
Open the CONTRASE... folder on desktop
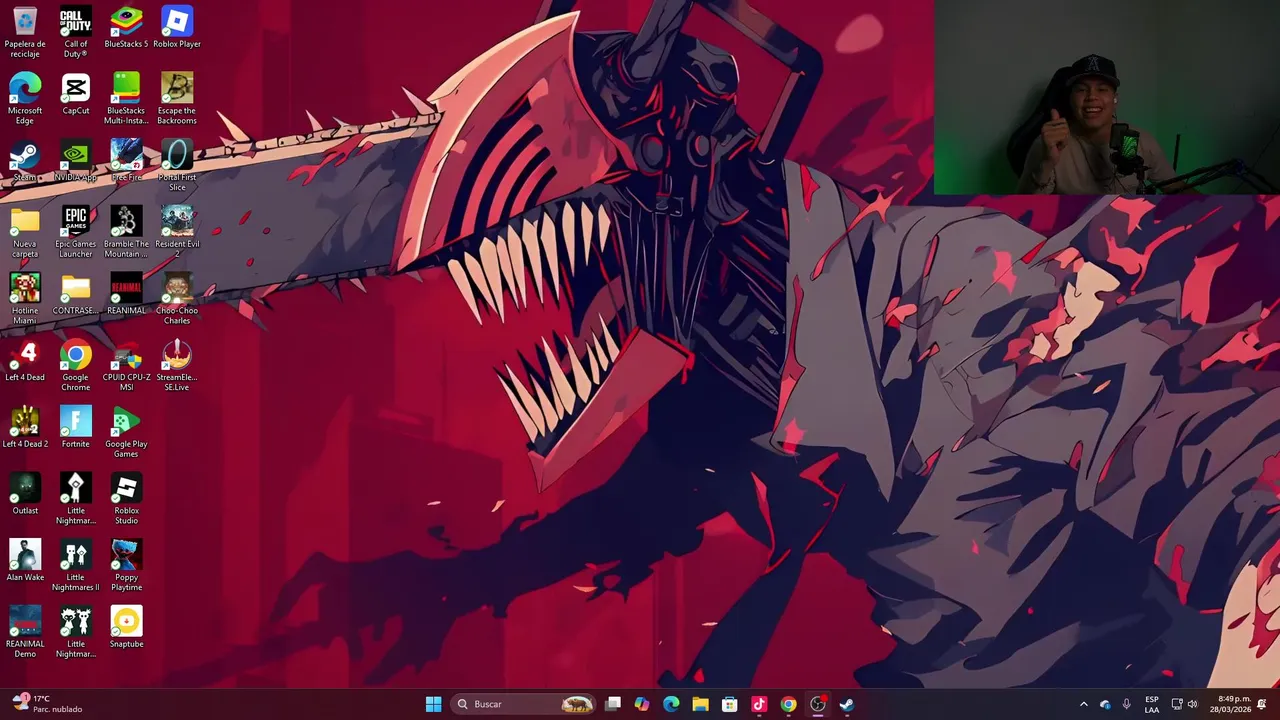click(76, 294)
